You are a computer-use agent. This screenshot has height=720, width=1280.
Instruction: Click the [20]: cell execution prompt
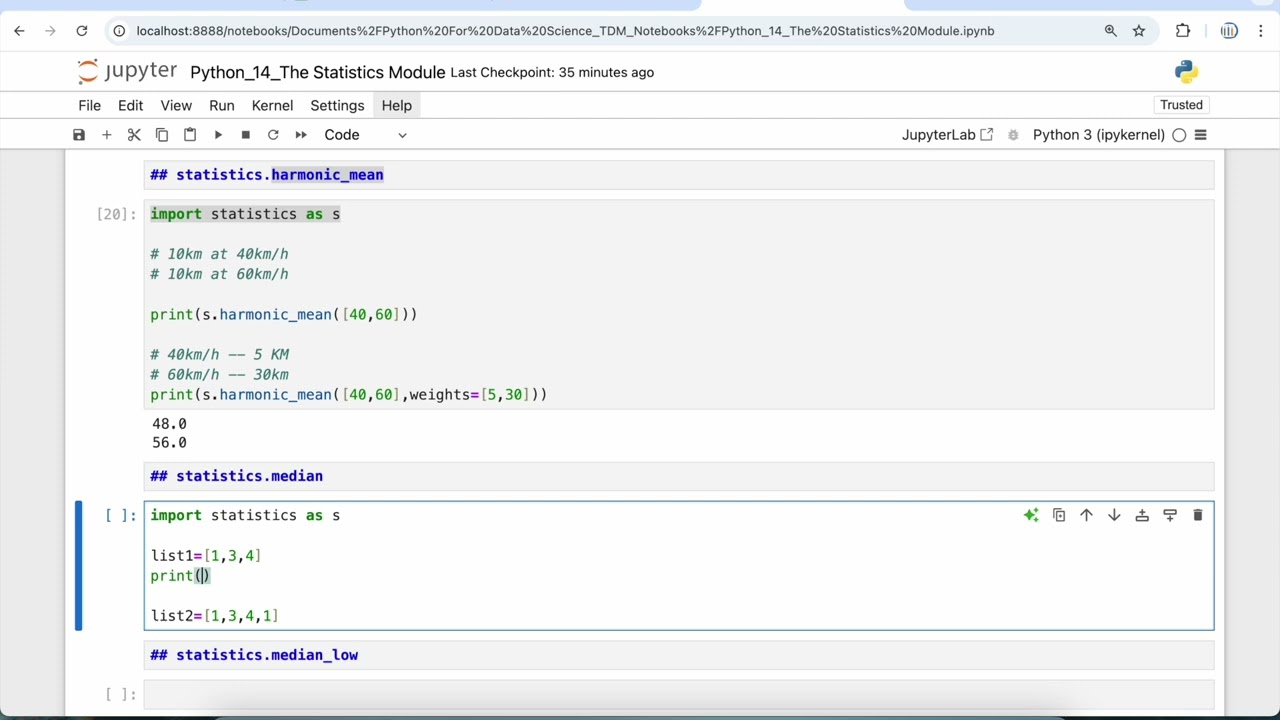tap(116, 214)
